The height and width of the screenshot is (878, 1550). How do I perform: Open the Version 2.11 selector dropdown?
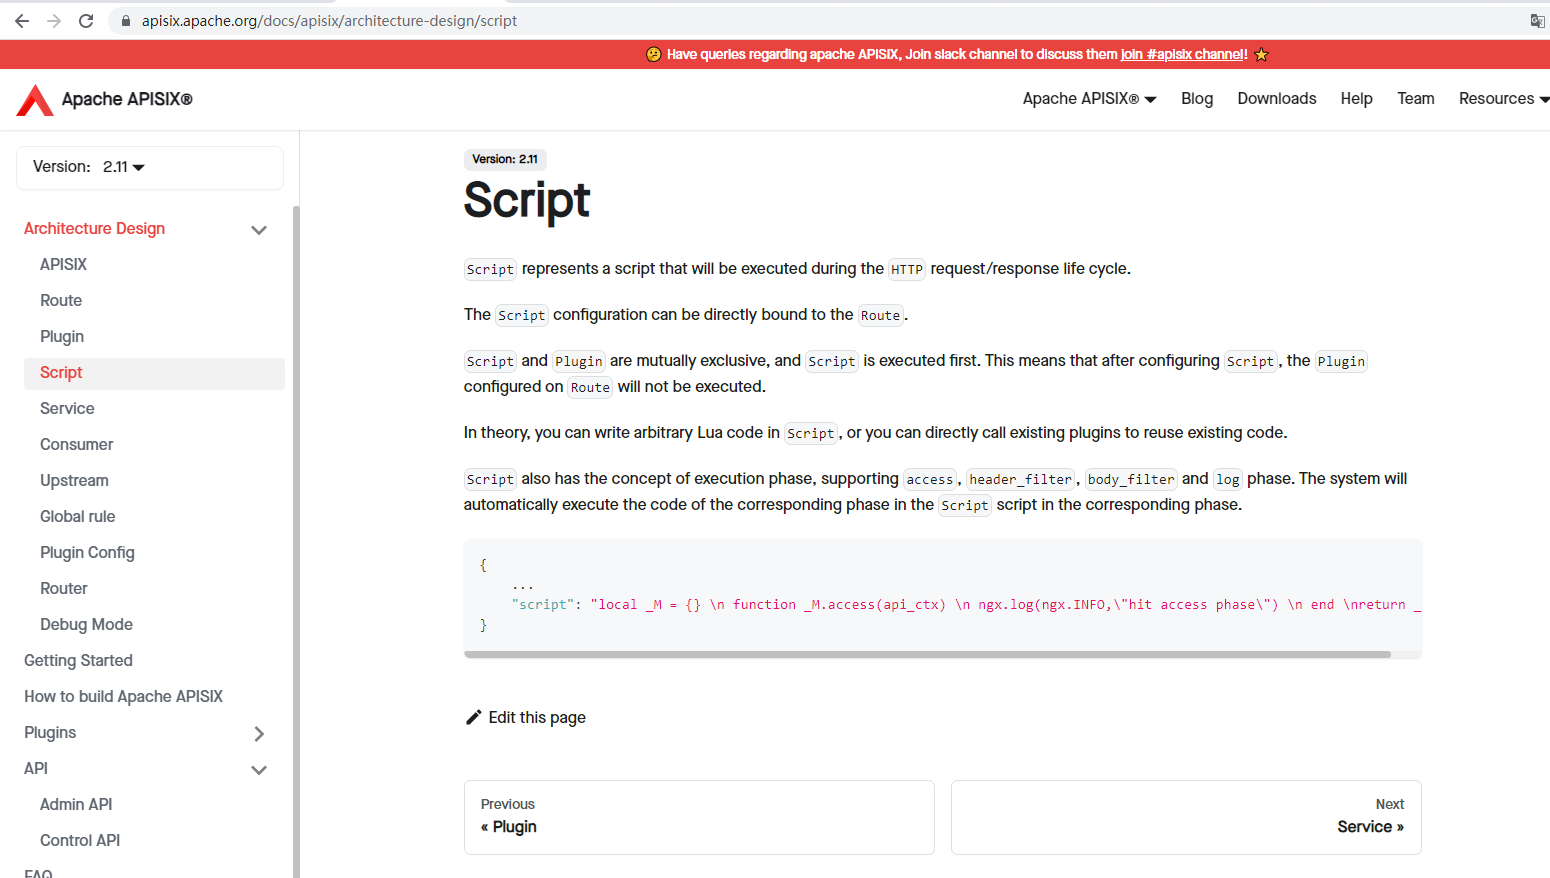coord(150,167)
